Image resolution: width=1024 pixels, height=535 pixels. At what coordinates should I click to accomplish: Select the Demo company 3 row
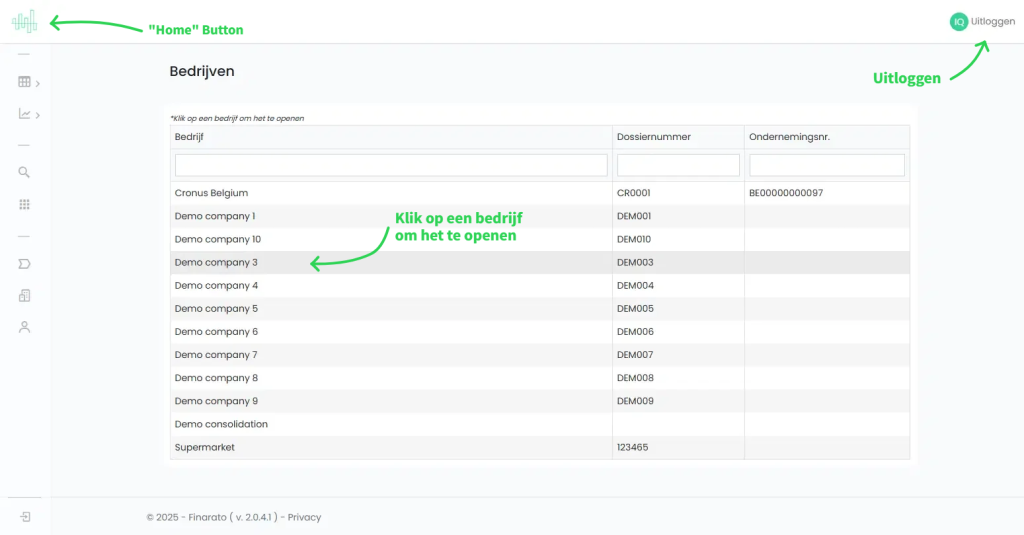216,262
